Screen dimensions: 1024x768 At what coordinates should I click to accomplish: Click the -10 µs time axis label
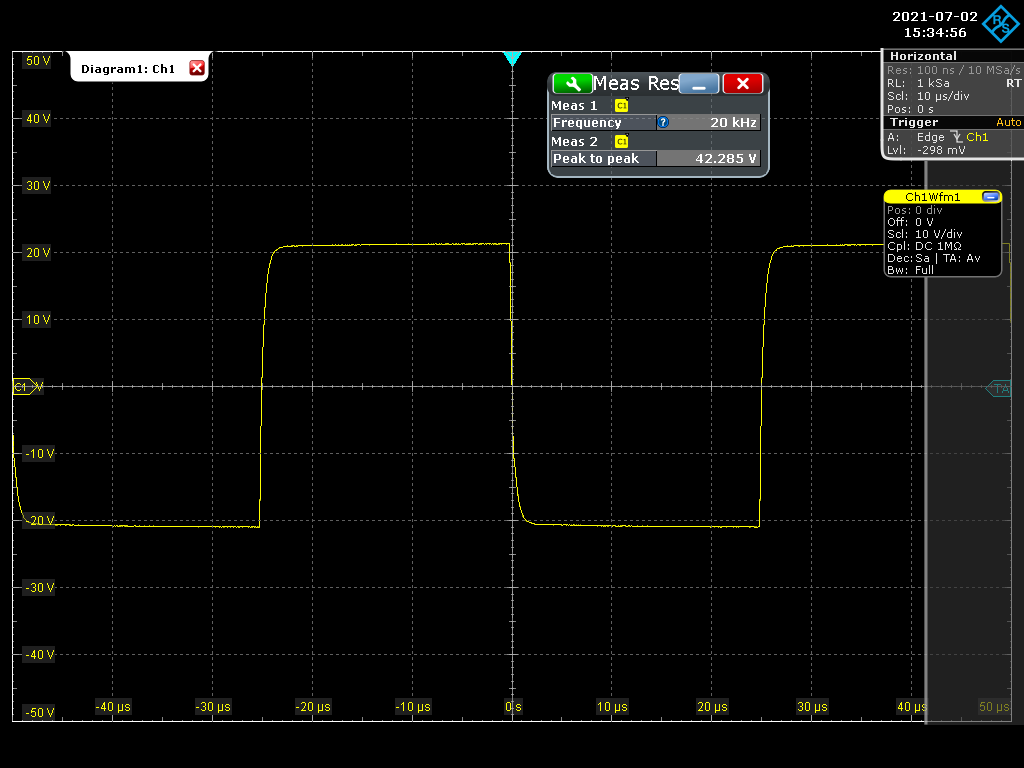click(413, 707)
